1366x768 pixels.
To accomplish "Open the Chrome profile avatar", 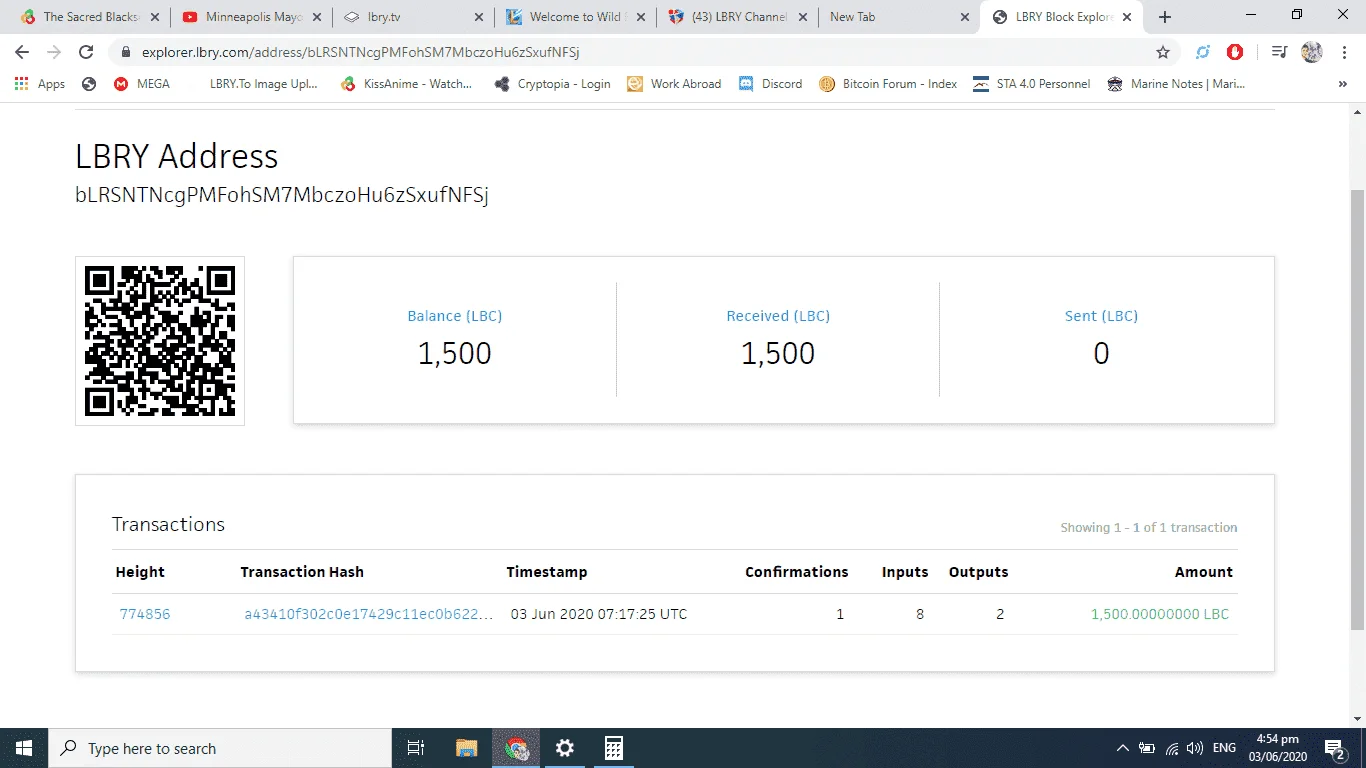I will pyautogui.click(x=1312, y=53).
